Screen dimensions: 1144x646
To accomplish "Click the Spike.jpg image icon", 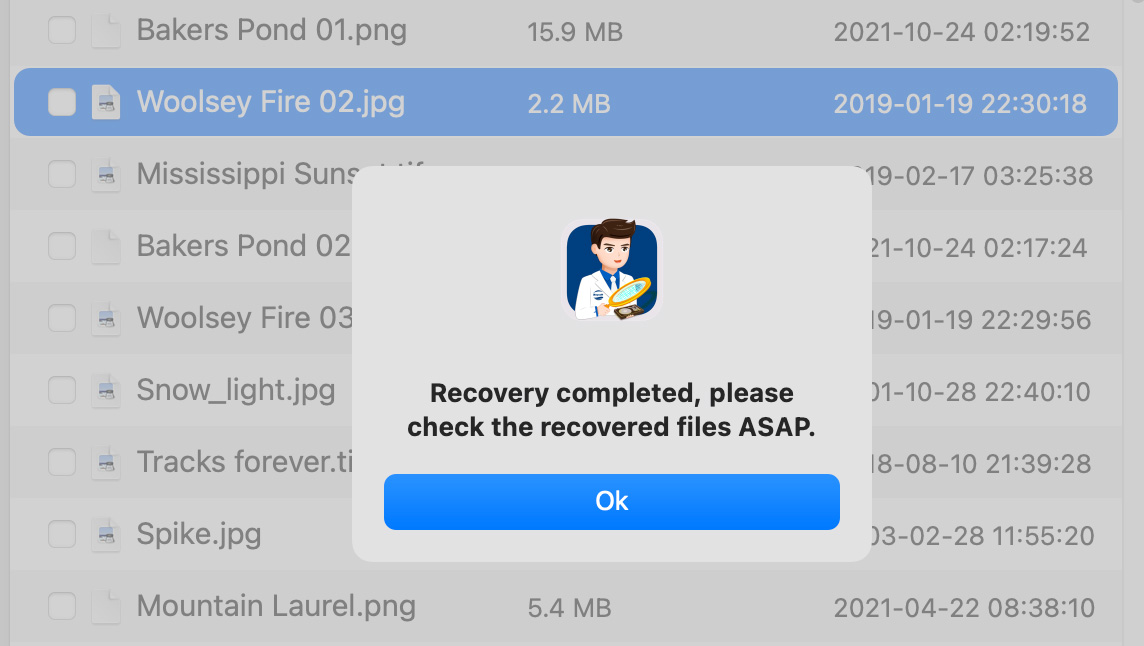I will tap(105, 534).
